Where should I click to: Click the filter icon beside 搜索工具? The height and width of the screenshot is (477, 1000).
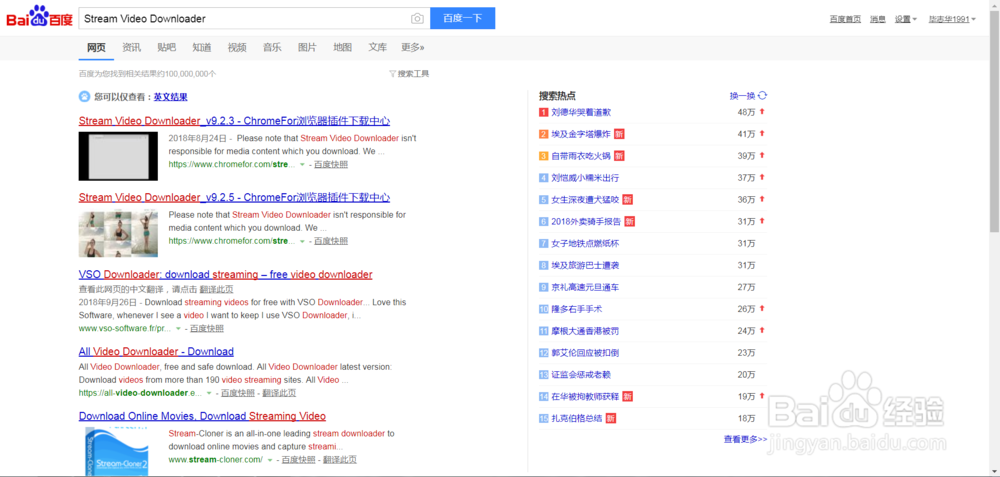pos(392,74)
